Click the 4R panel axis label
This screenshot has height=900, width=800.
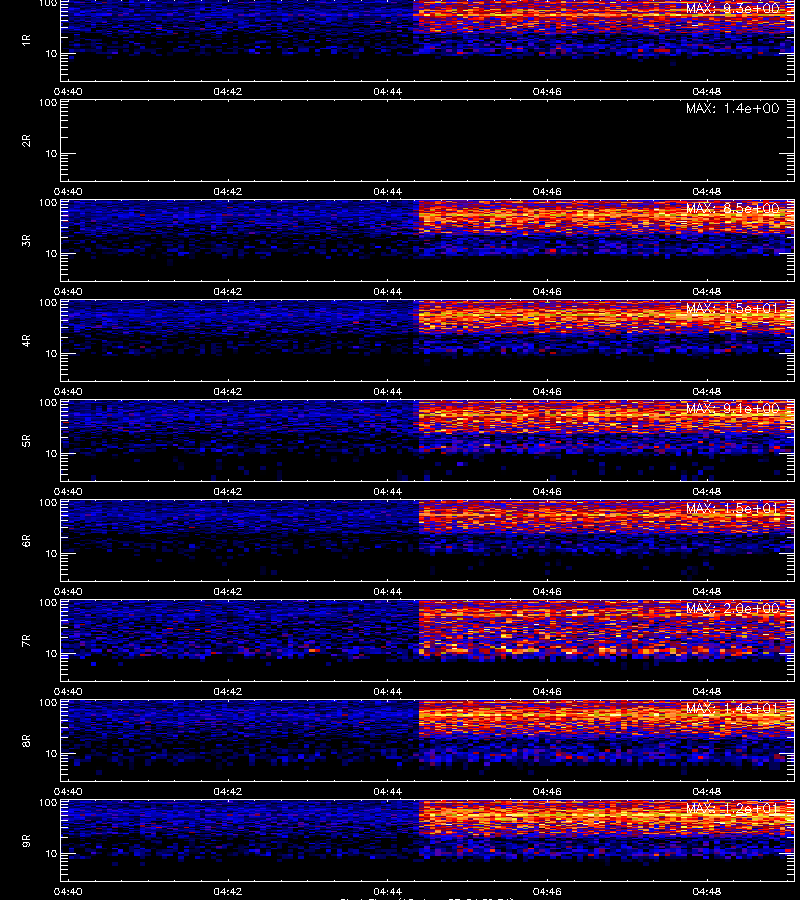point(26,340)
